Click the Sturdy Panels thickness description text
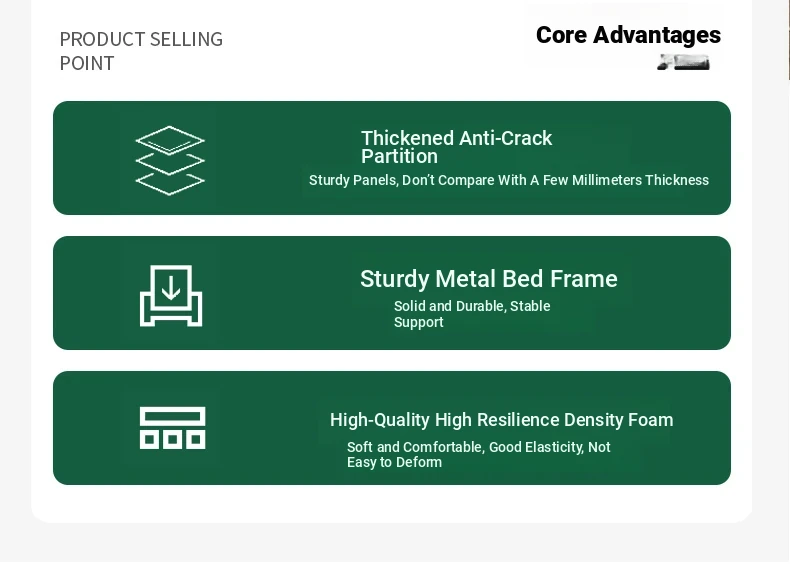The height and width of the screenshot is (587, 790). click(x=509, y=180)
